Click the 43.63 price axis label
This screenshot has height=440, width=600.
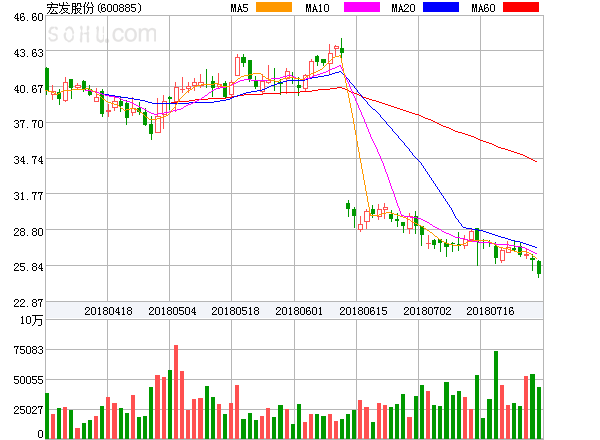(x=28, y=53)
